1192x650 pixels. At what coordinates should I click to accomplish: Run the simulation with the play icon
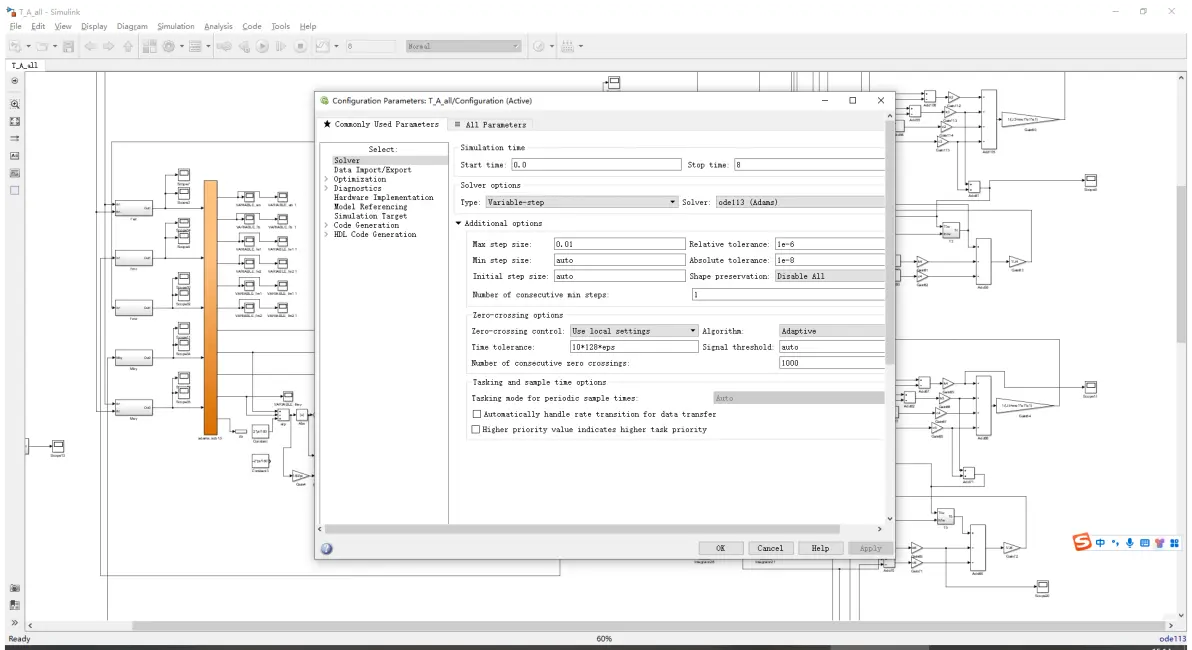pyautogui.click(x=262, y=46)
